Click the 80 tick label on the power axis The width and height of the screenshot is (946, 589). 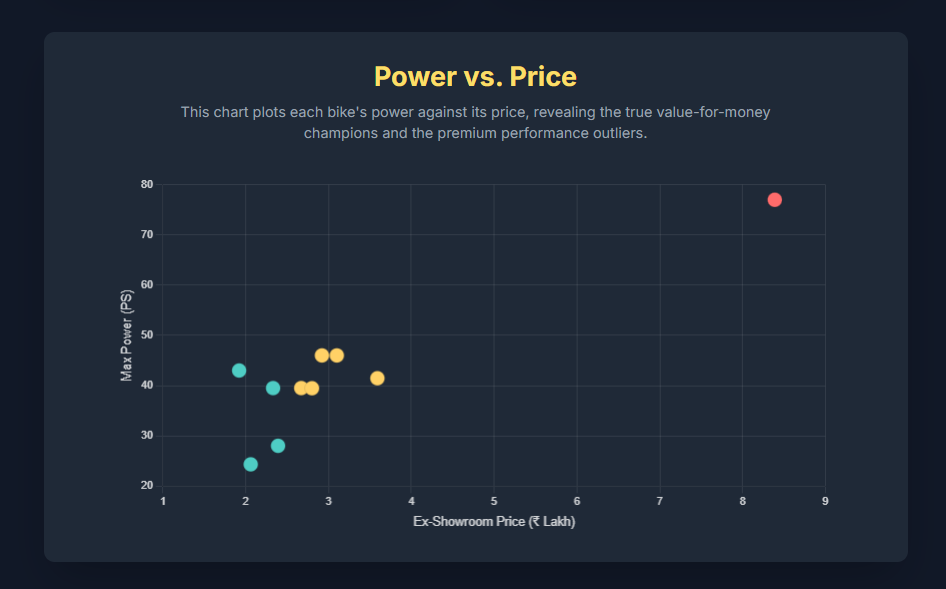147,185
